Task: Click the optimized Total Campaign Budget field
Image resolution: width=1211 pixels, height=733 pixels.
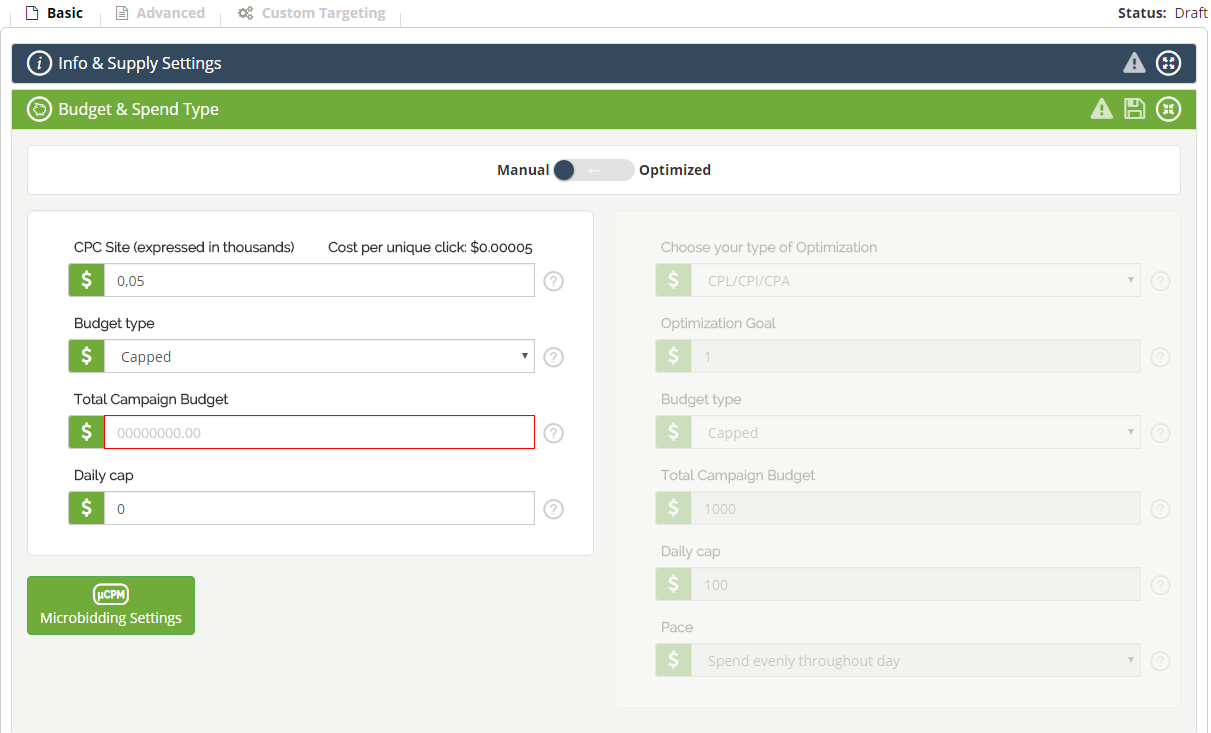Action: [x=915, y=509]
